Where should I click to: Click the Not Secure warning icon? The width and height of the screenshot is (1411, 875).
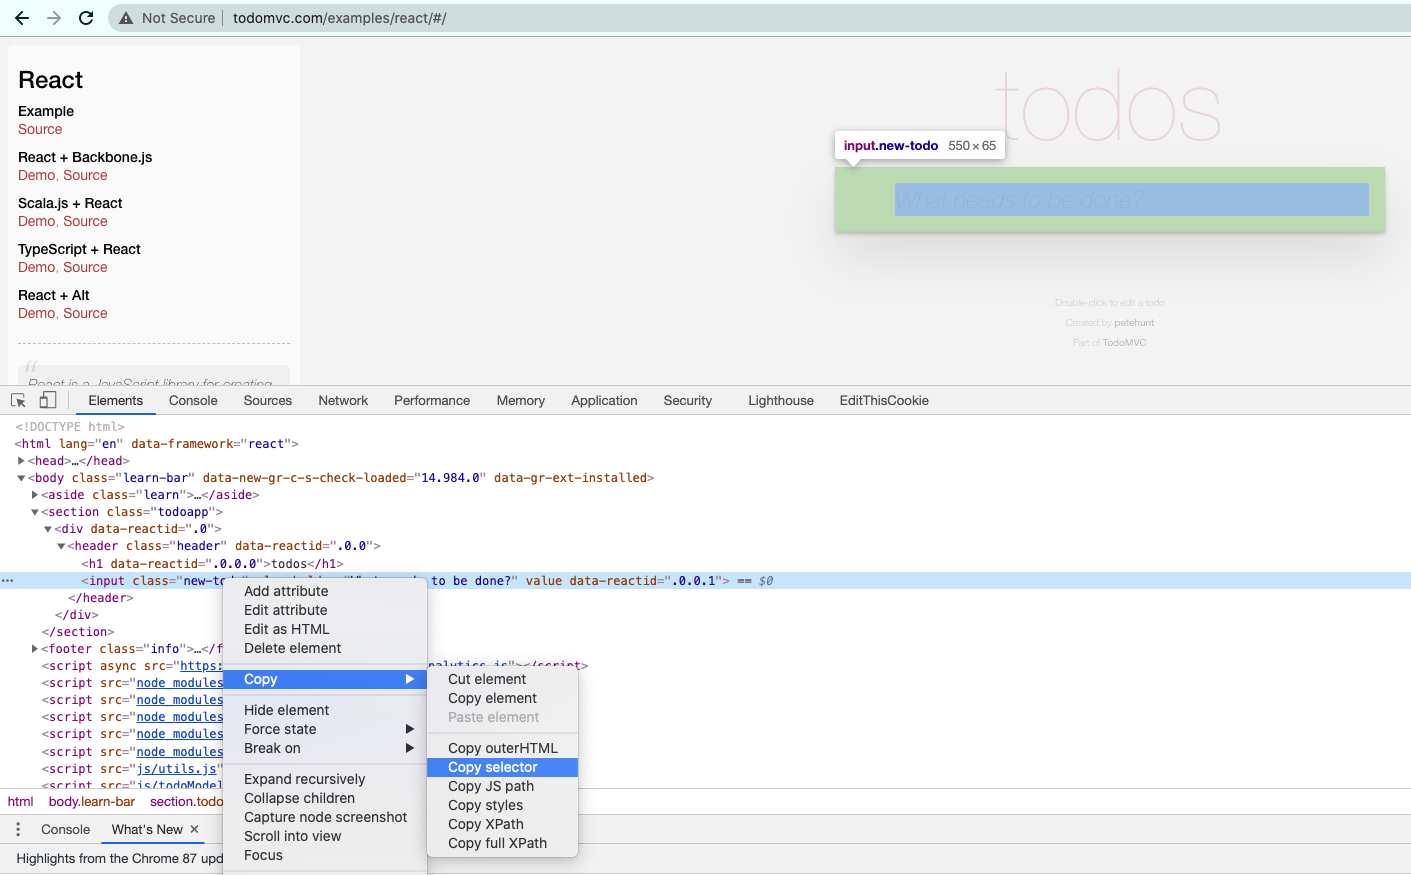coord(126,18)
